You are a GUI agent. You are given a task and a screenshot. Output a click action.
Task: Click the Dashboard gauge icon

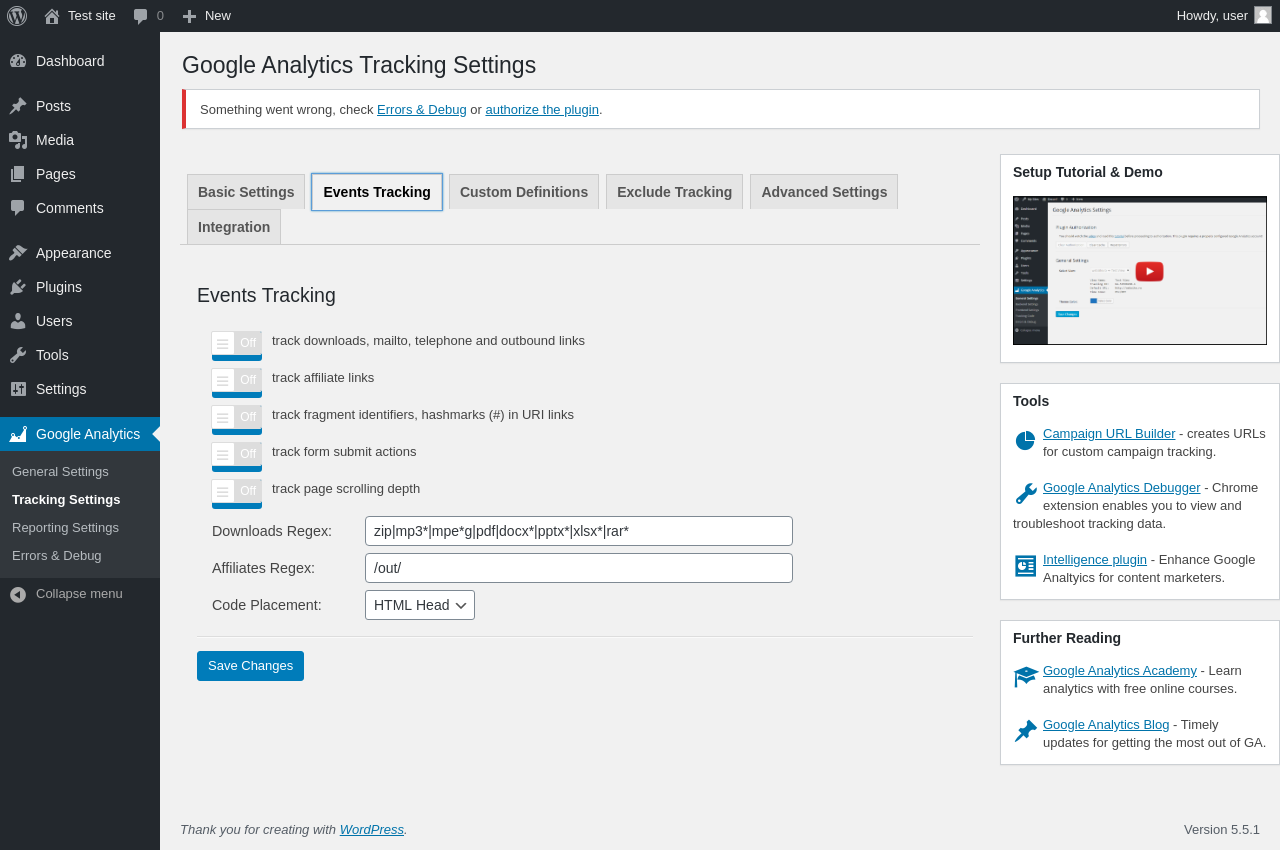pyautogui.click(x=18, y=61)
